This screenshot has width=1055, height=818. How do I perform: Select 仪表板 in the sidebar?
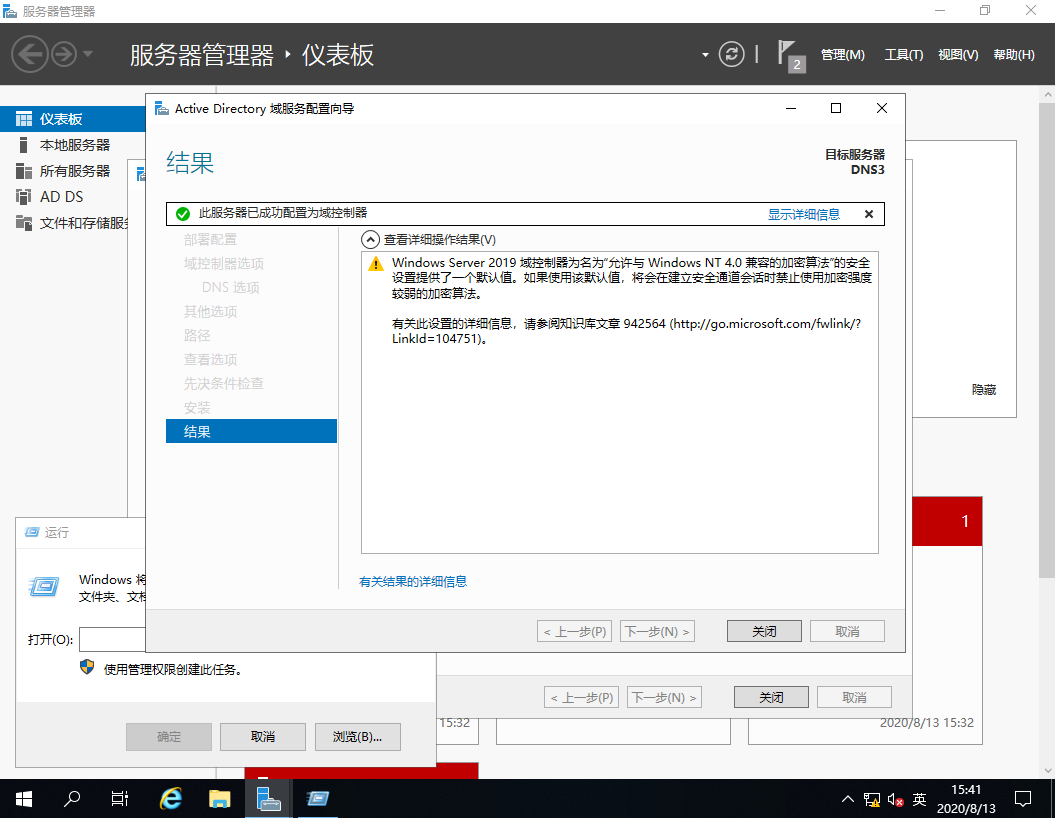click(73, 119)
